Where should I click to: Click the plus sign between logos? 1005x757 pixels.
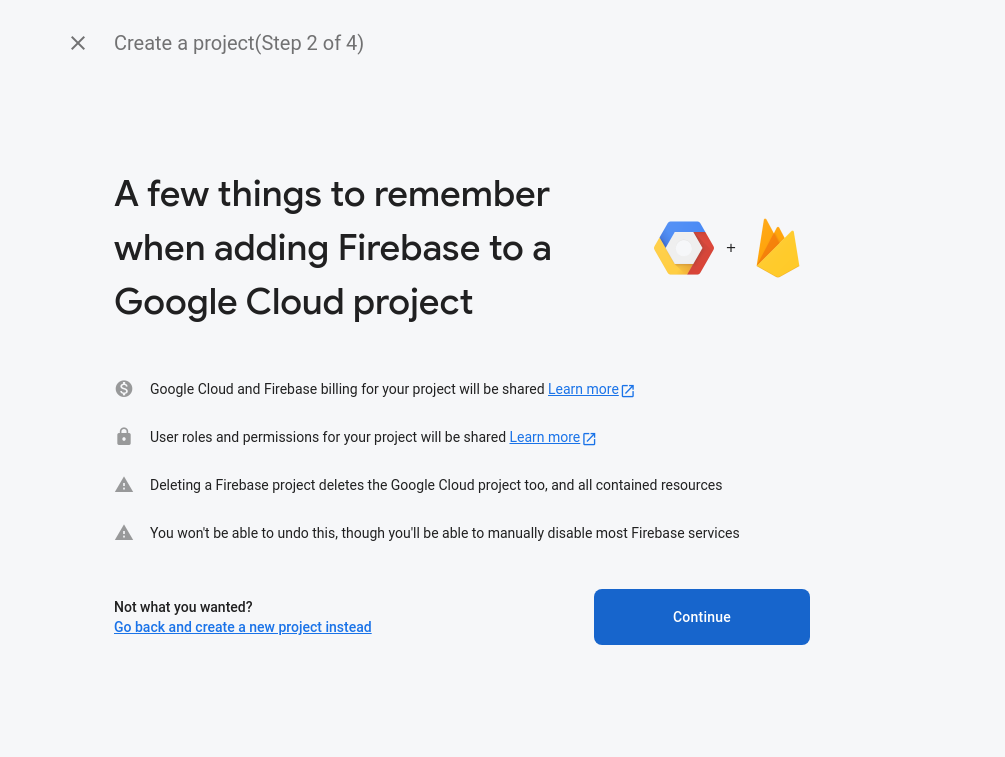coord(731,248)
